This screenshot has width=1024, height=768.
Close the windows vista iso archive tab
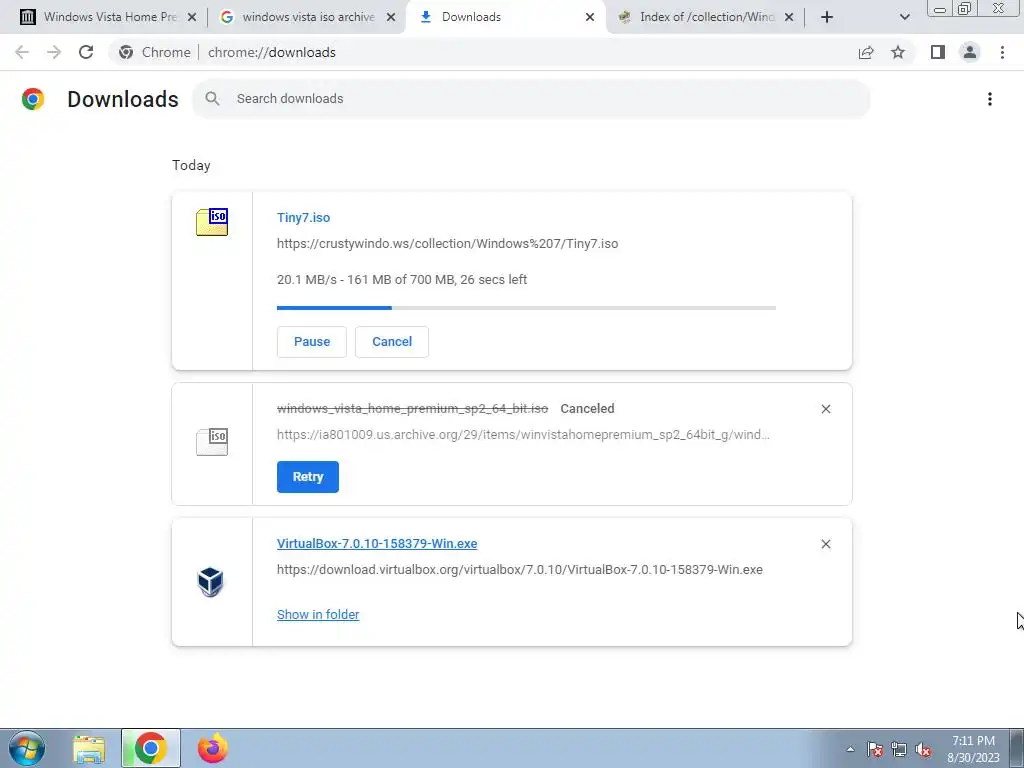point(391,18)
